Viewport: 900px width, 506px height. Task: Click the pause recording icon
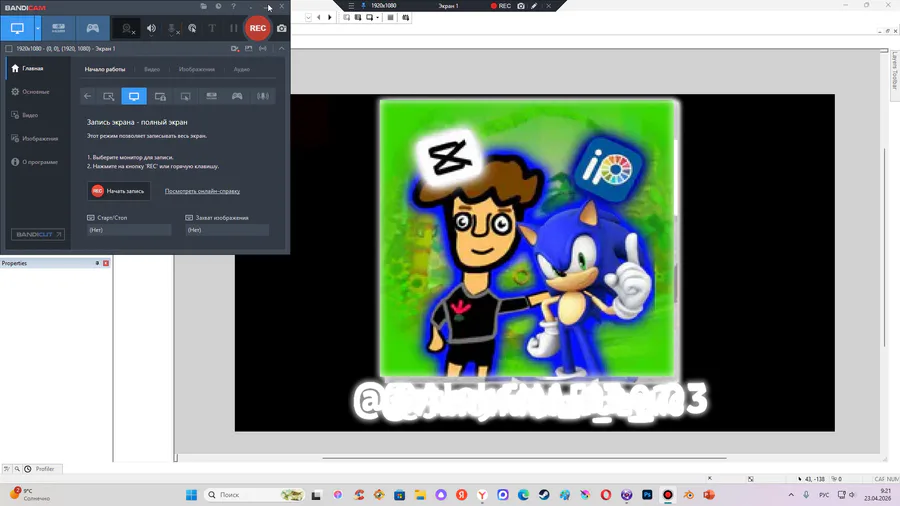coord(233,28)
